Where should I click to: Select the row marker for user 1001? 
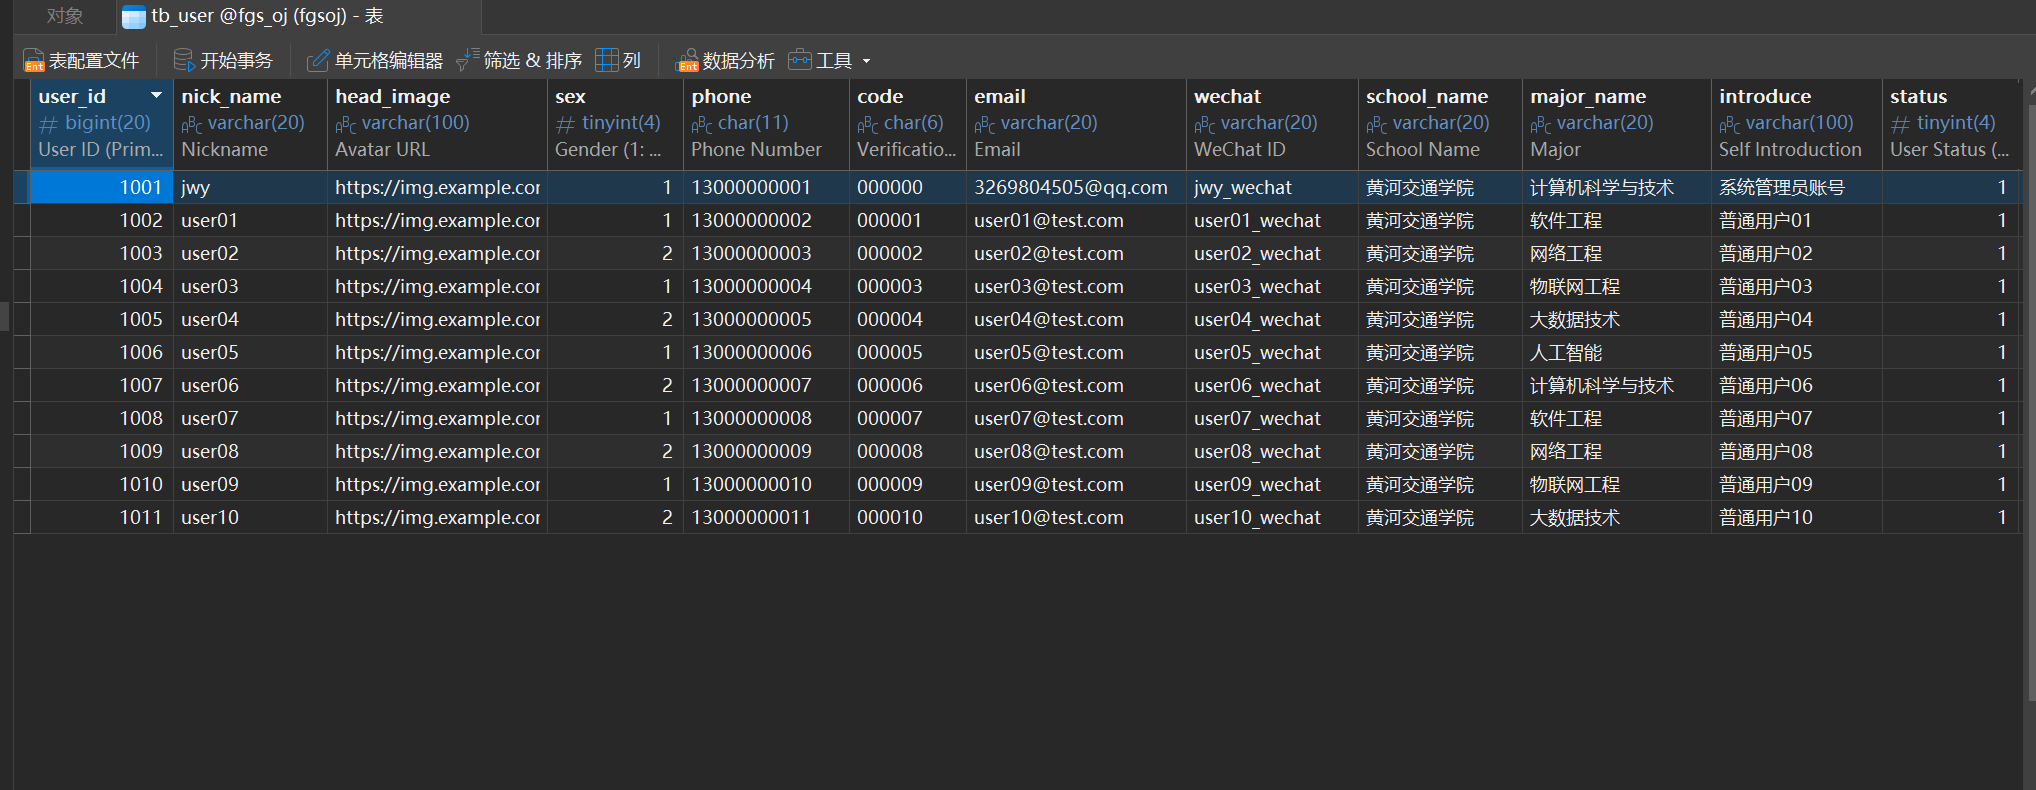tap(22, 188)
